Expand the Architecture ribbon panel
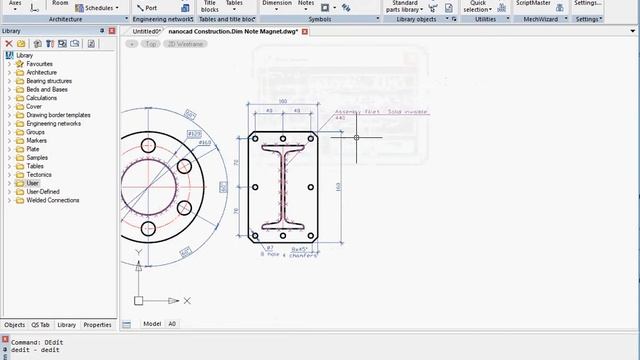This screenshot has width=640, height=360. click(x=126, y=19)
